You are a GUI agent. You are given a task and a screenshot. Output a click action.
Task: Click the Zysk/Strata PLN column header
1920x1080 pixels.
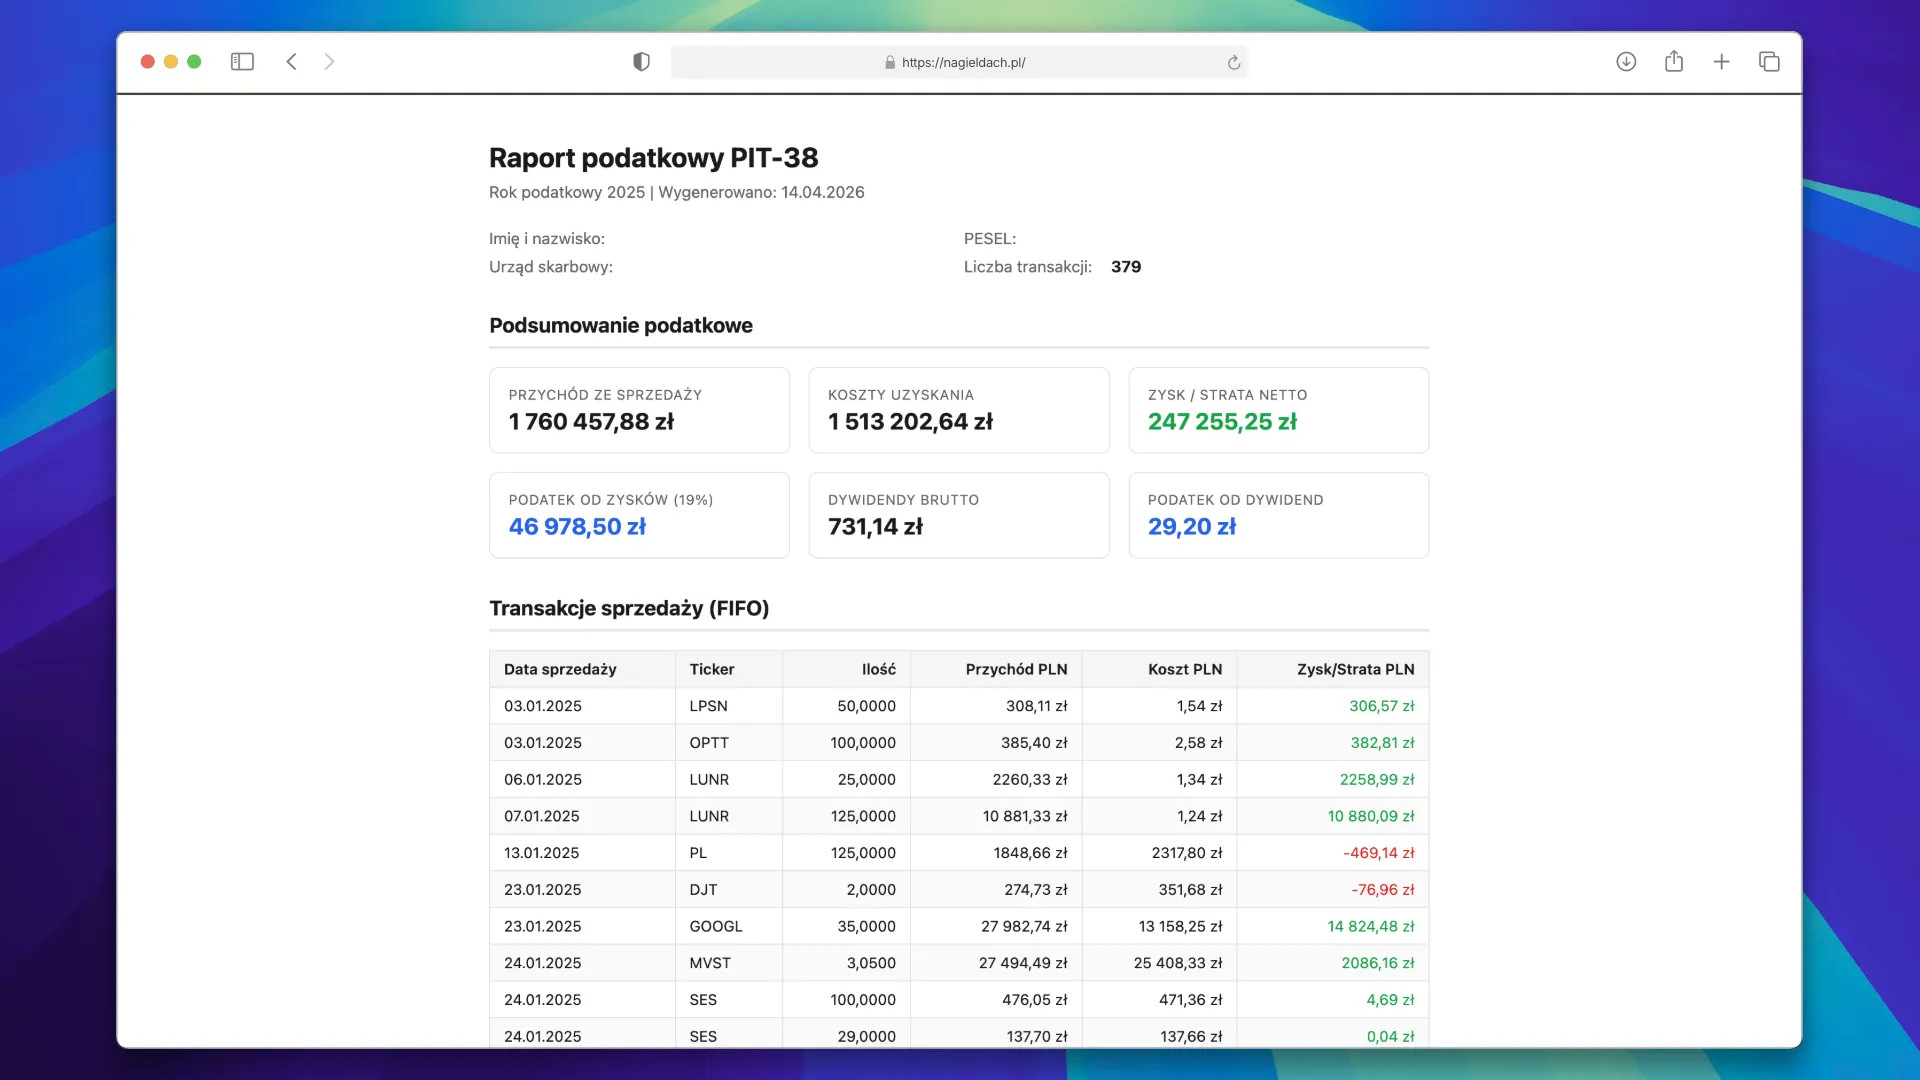1355,669
